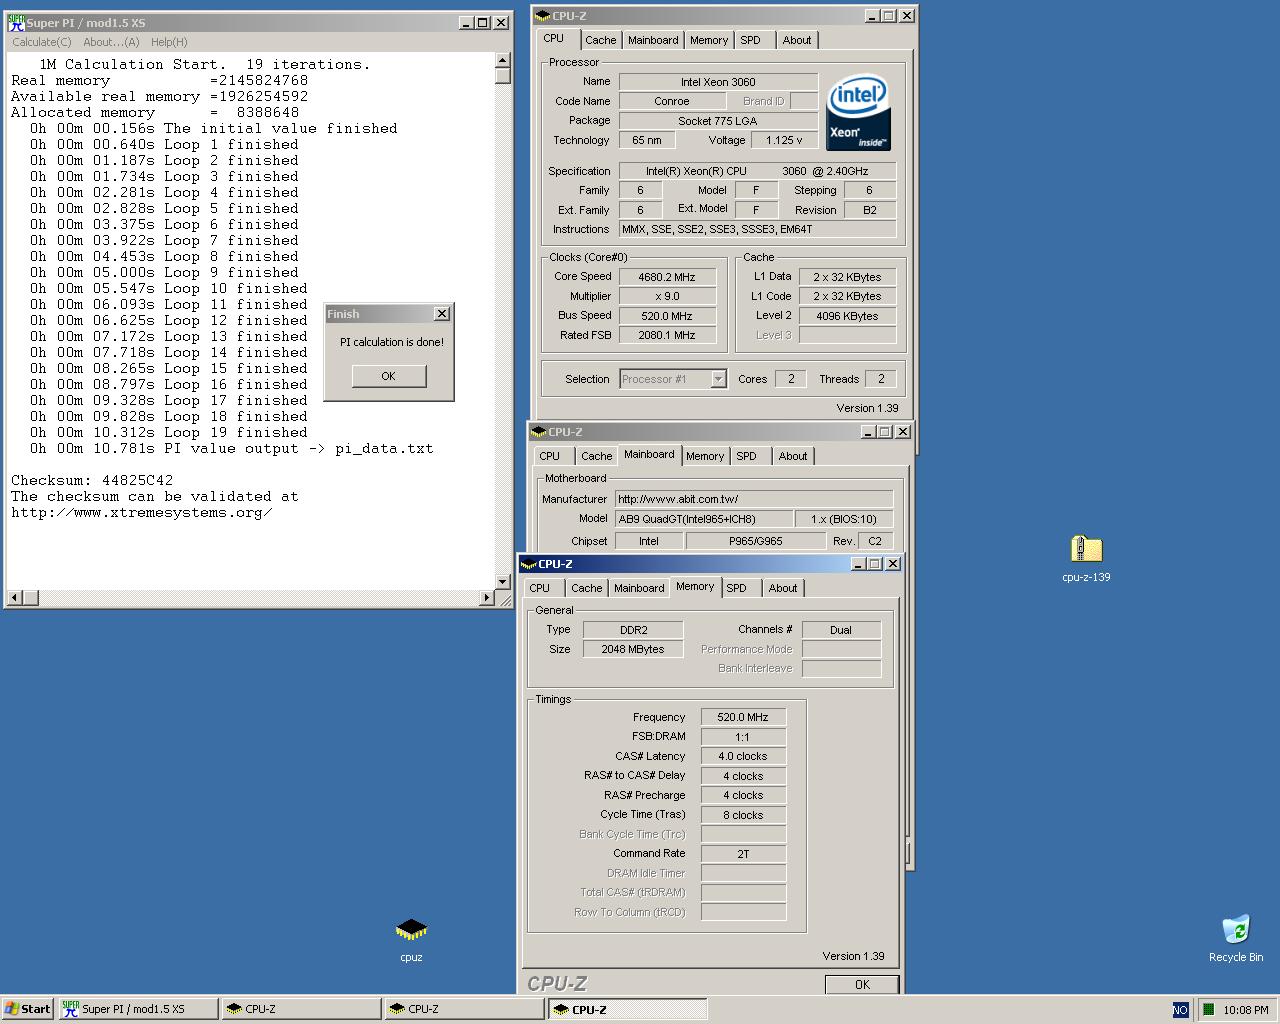Open the Start menu
This screenshot has height=1024, width=1280.
(28, 1009)
